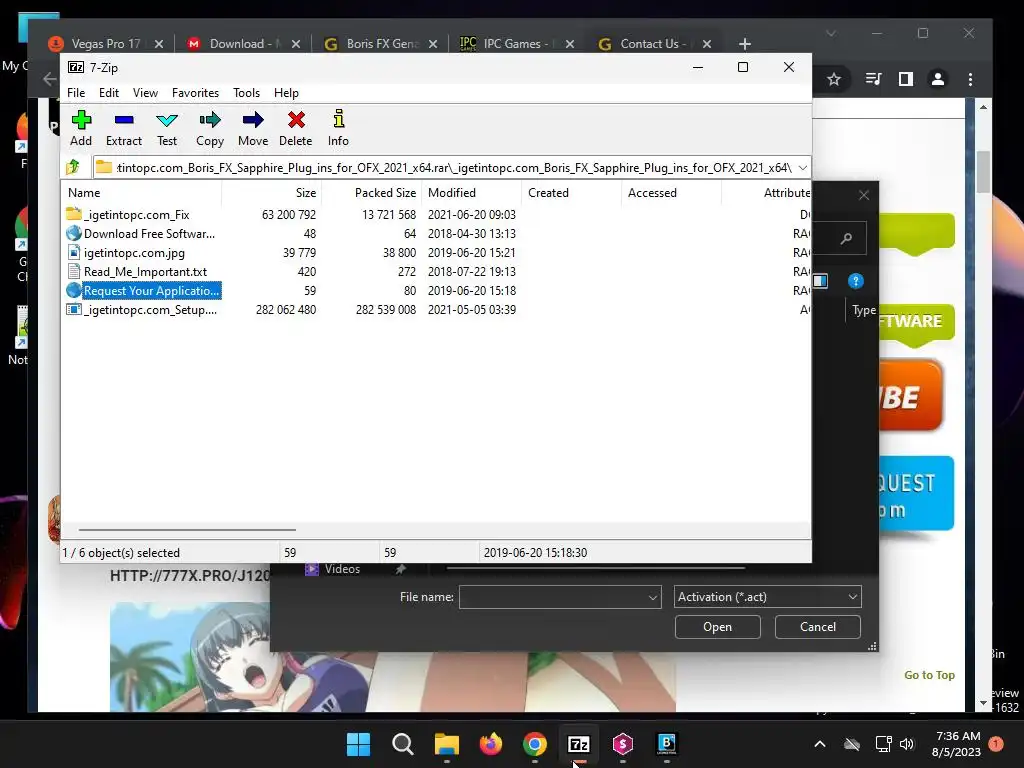Open a new browser tab

(744, 44)
